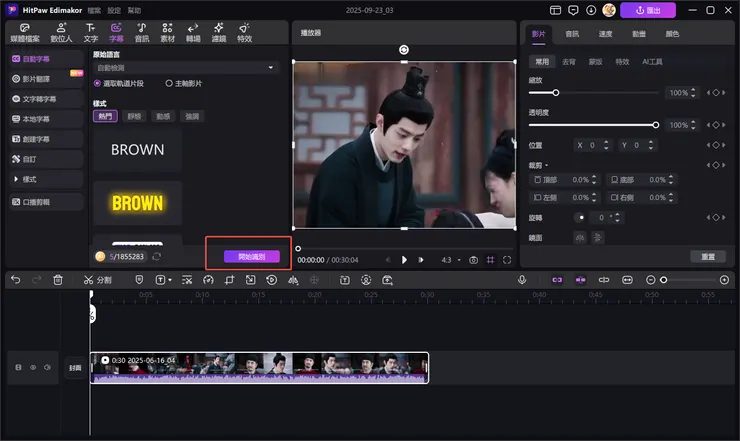
Task: Select 自動字幕 auto subtitles in sidebar
Action: click(46, 59)
